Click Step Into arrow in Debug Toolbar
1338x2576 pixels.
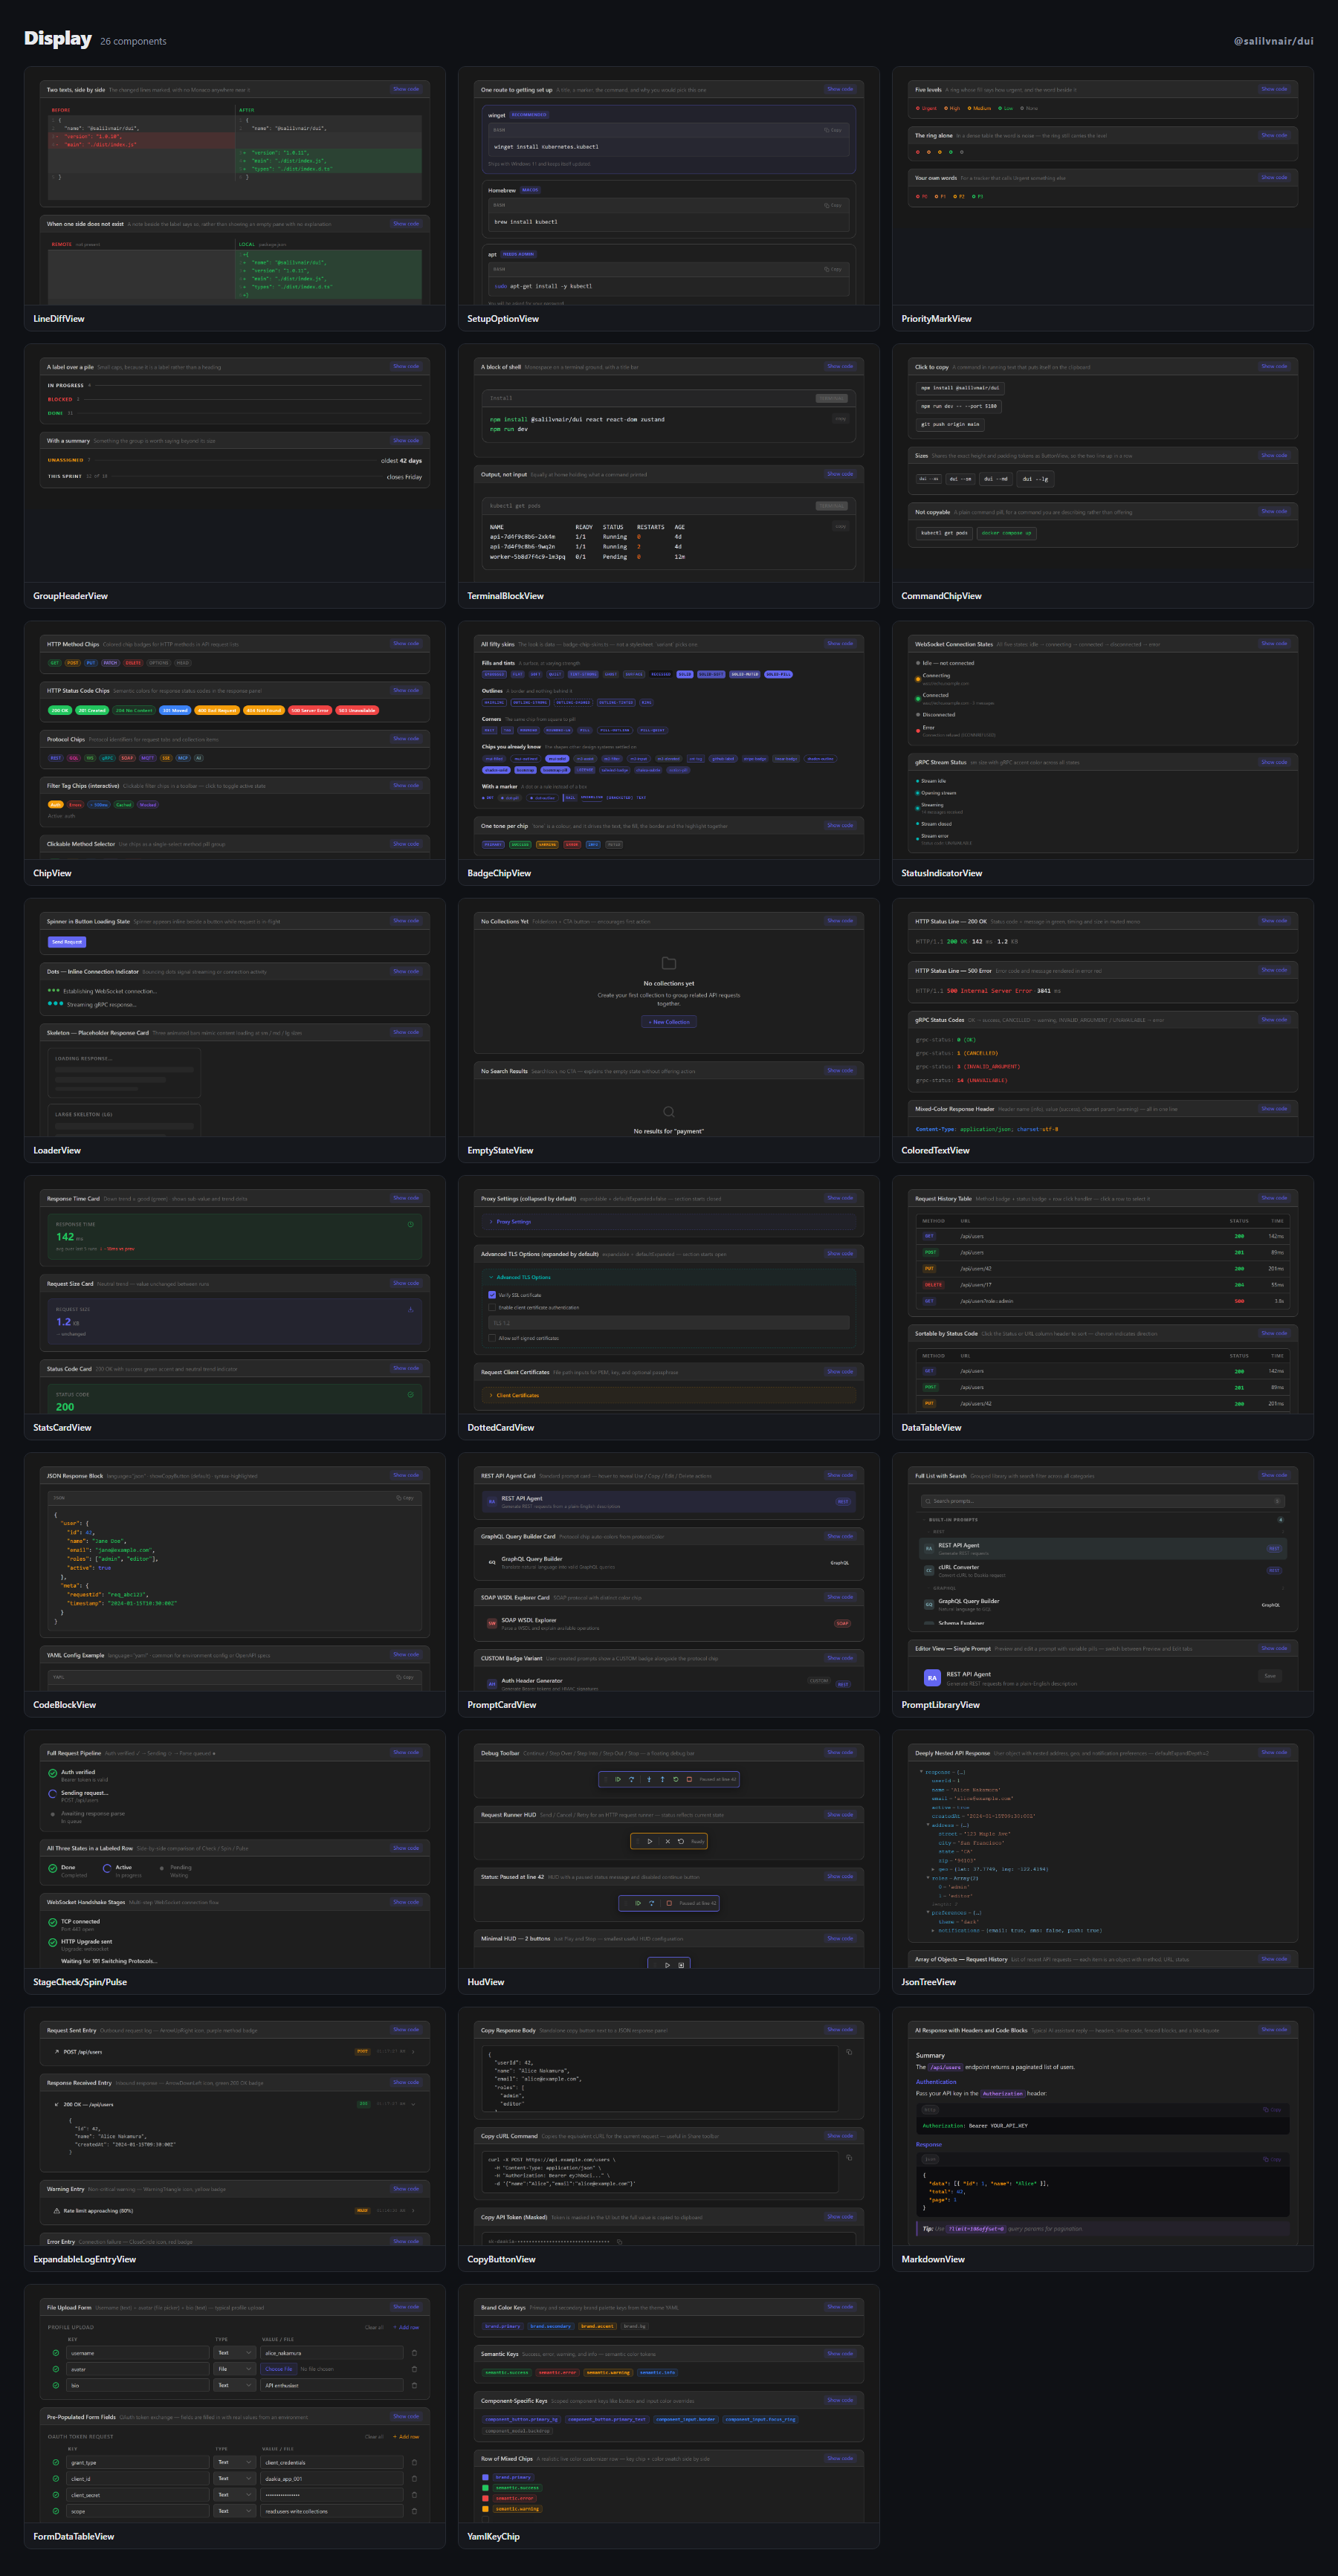[650, 1780]
